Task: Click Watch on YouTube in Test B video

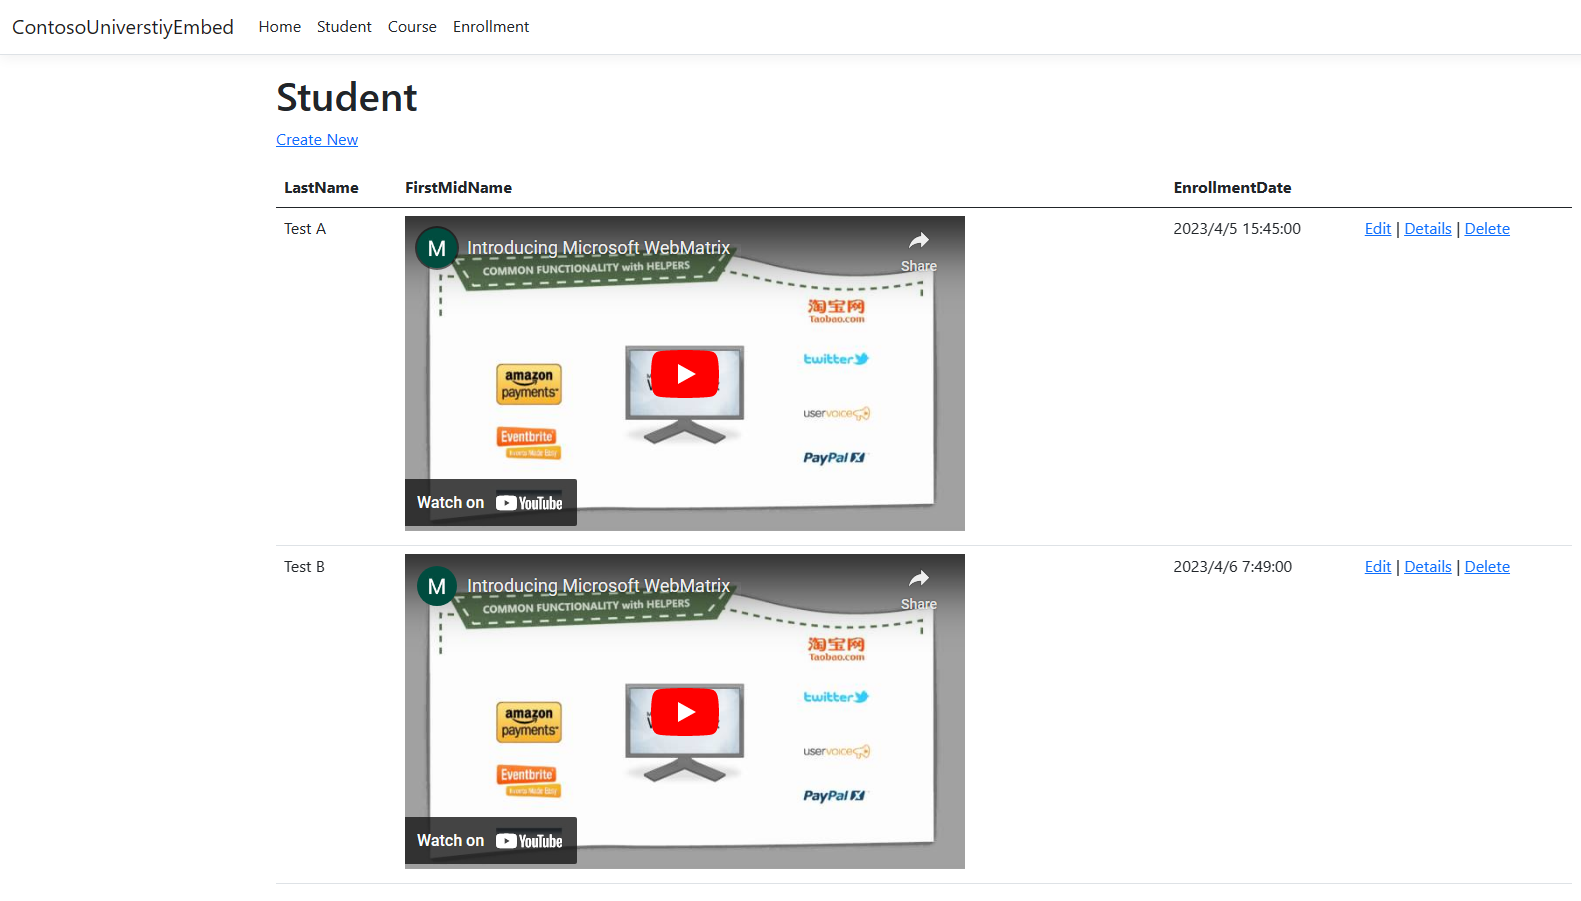Action: [490, 841]
